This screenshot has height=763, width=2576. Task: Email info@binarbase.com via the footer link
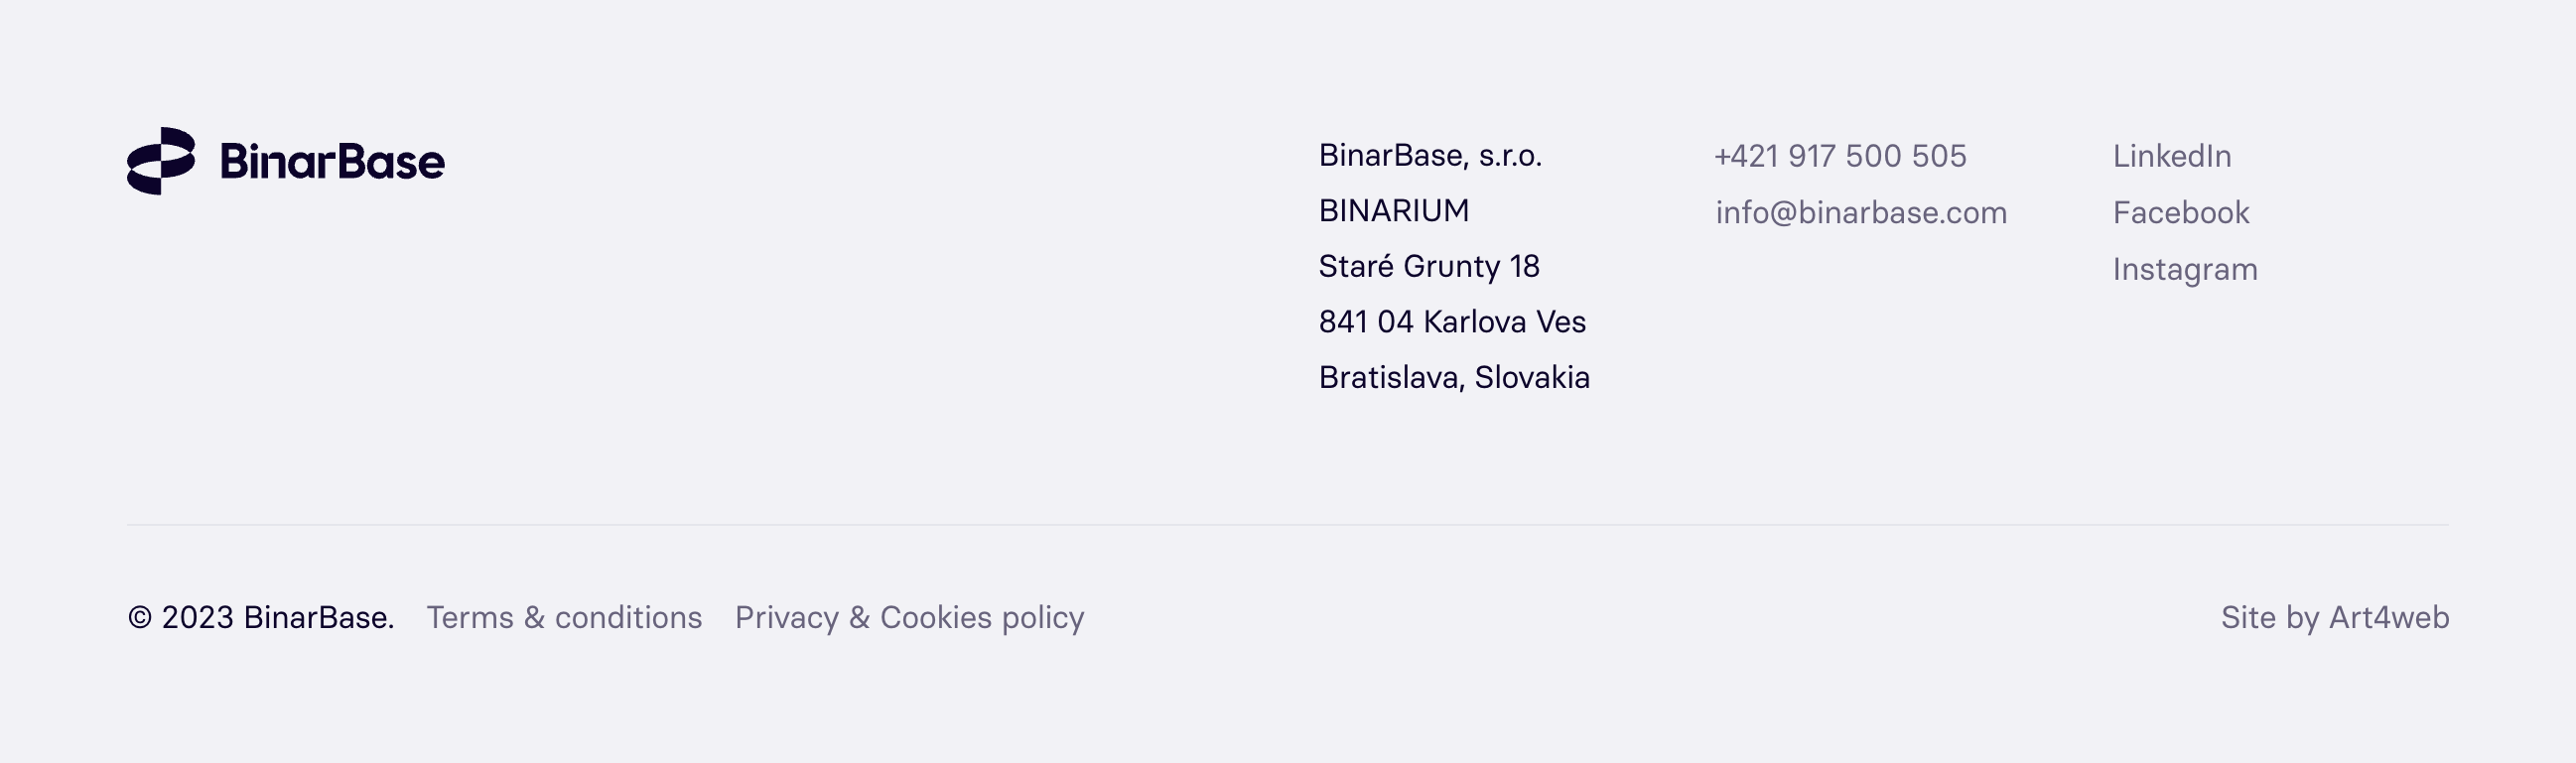pos(1860,213)
